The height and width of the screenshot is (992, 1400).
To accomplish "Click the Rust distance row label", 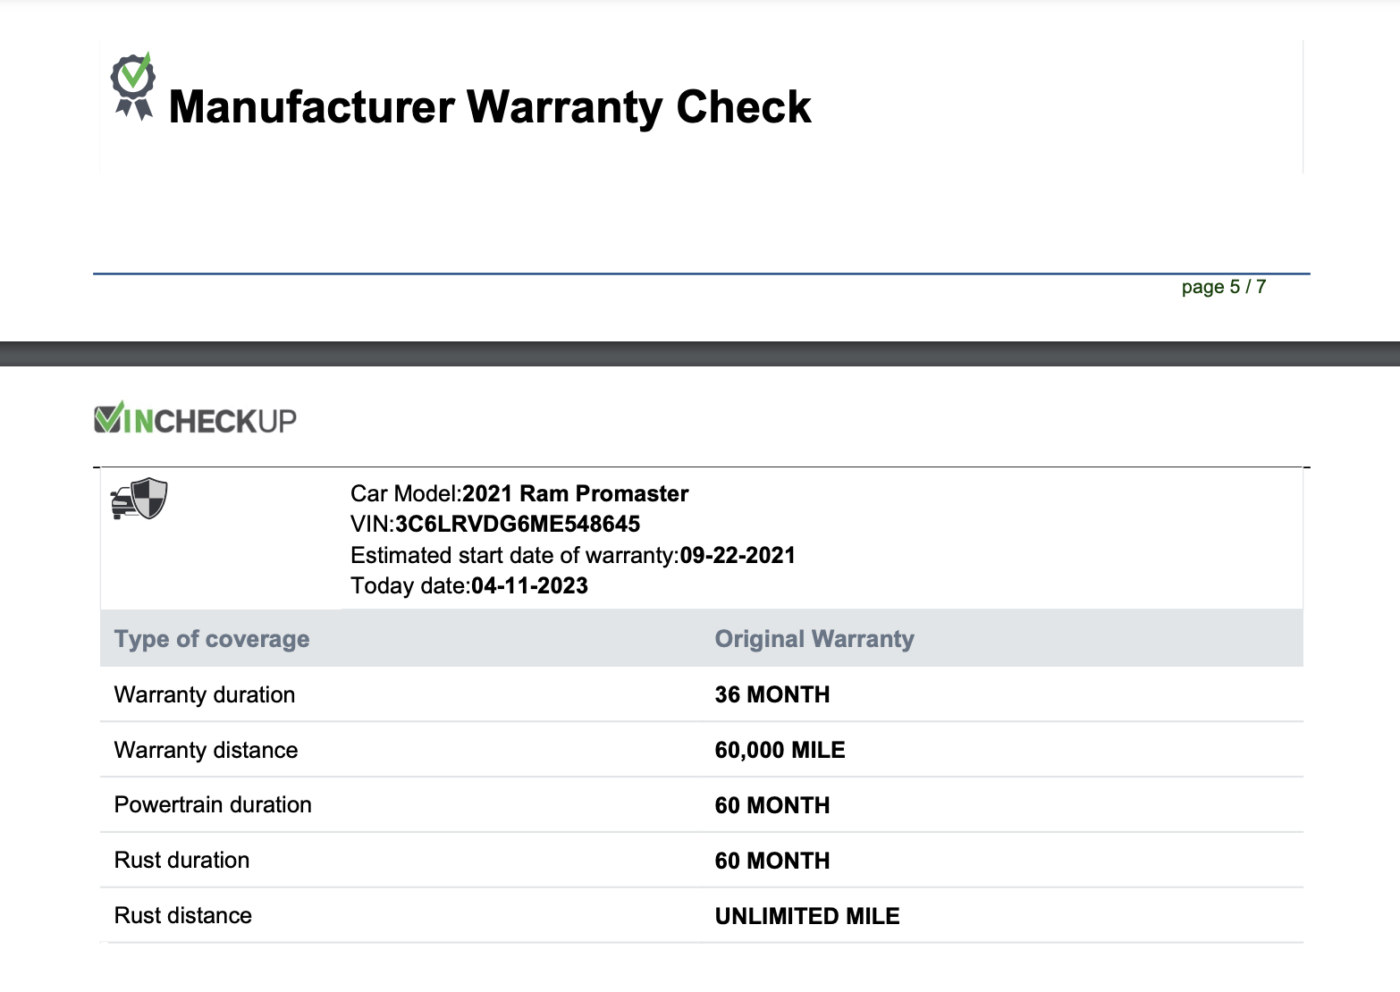I will [183, 916].
